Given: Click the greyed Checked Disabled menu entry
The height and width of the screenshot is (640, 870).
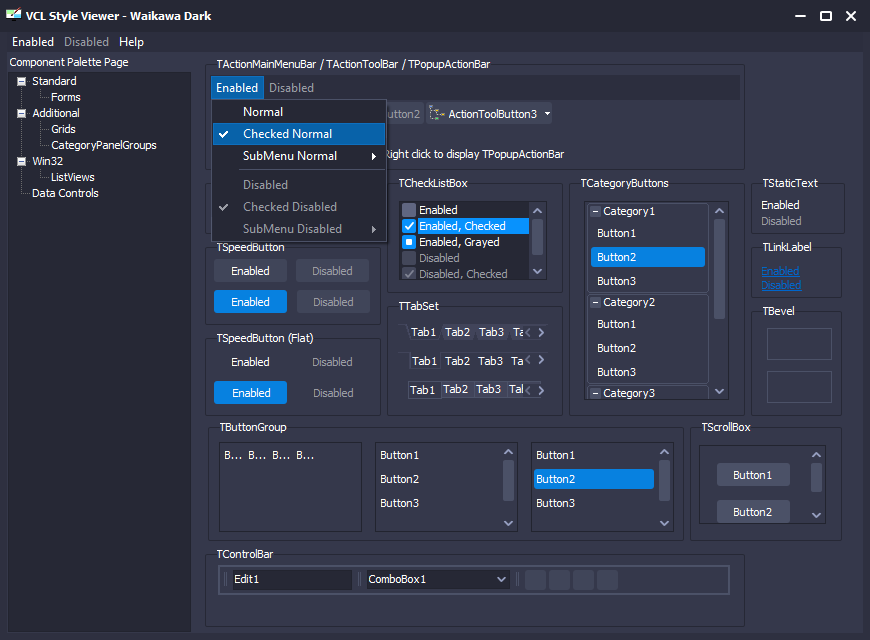Looking at the screenshot, I should click(x=299, y=206).
